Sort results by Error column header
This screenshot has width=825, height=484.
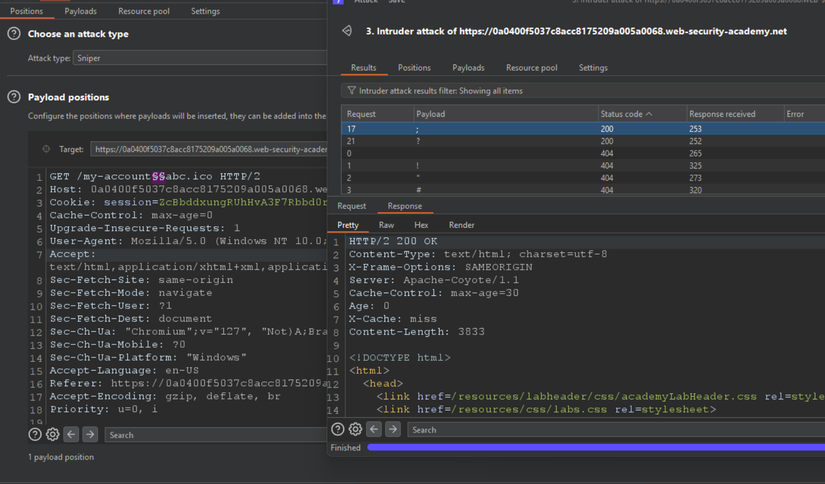(803, 114)
